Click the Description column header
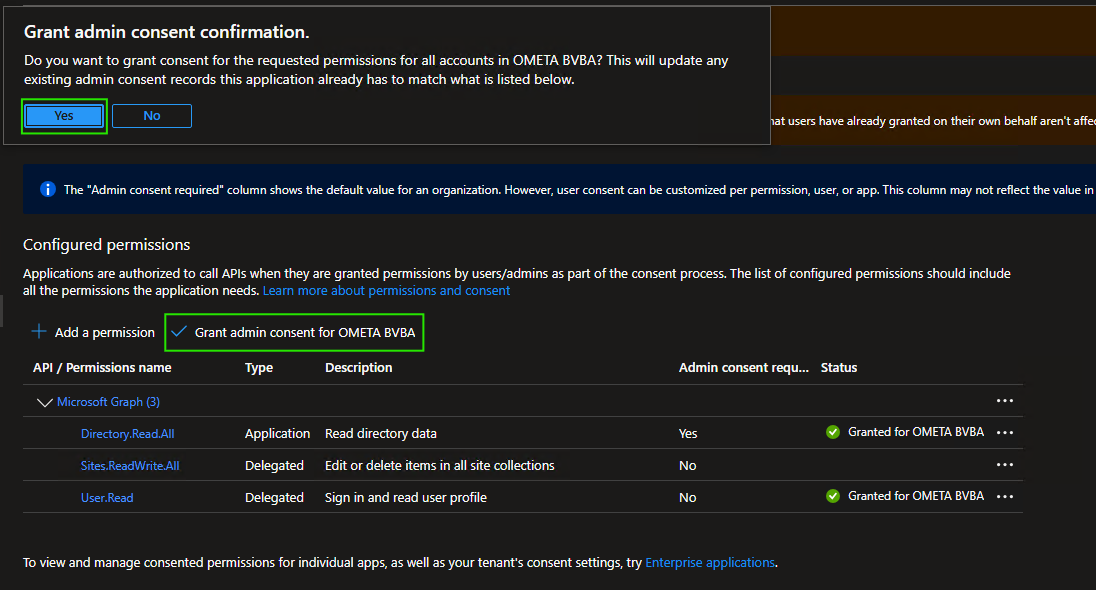The height and width of the screenshot is (590, 1096). tap(359, 368)
